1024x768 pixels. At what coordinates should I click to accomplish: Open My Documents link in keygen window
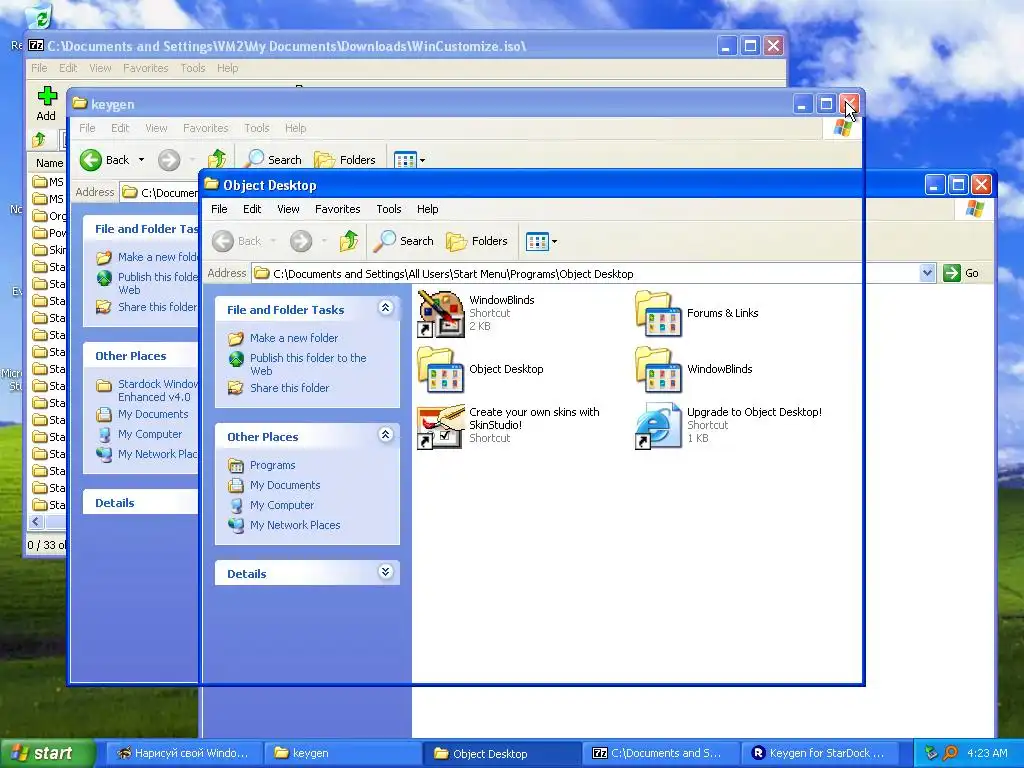pyautogui.click(x=153, y=414)
